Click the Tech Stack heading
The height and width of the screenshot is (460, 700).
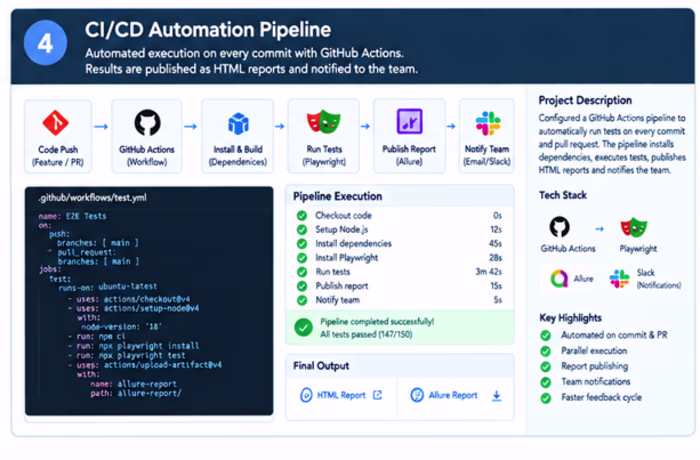click(x=562, y=195)
